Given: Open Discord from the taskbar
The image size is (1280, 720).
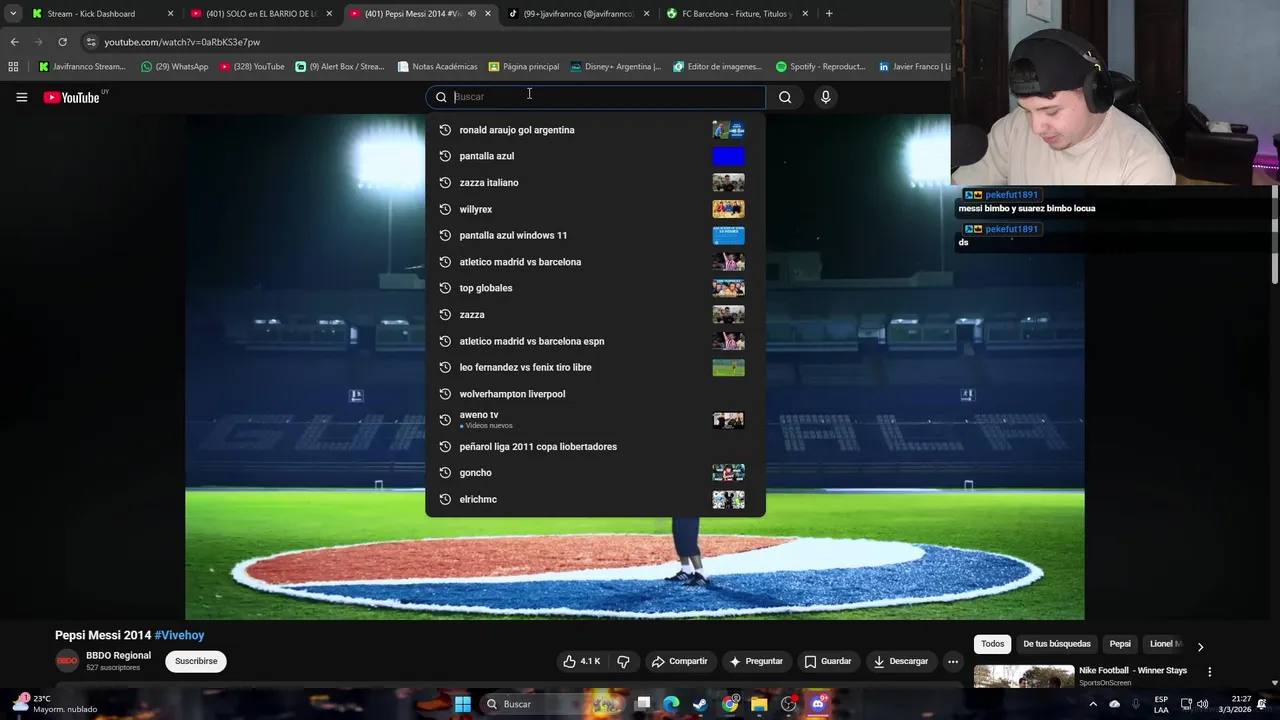Looking at the screenshot, I should [x=818, y=704].
